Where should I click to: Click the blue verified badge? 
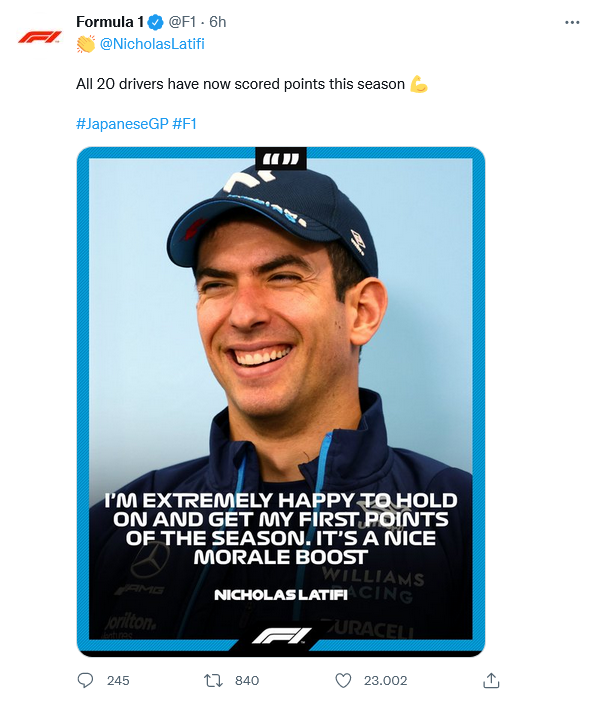(x=155, y=22)
